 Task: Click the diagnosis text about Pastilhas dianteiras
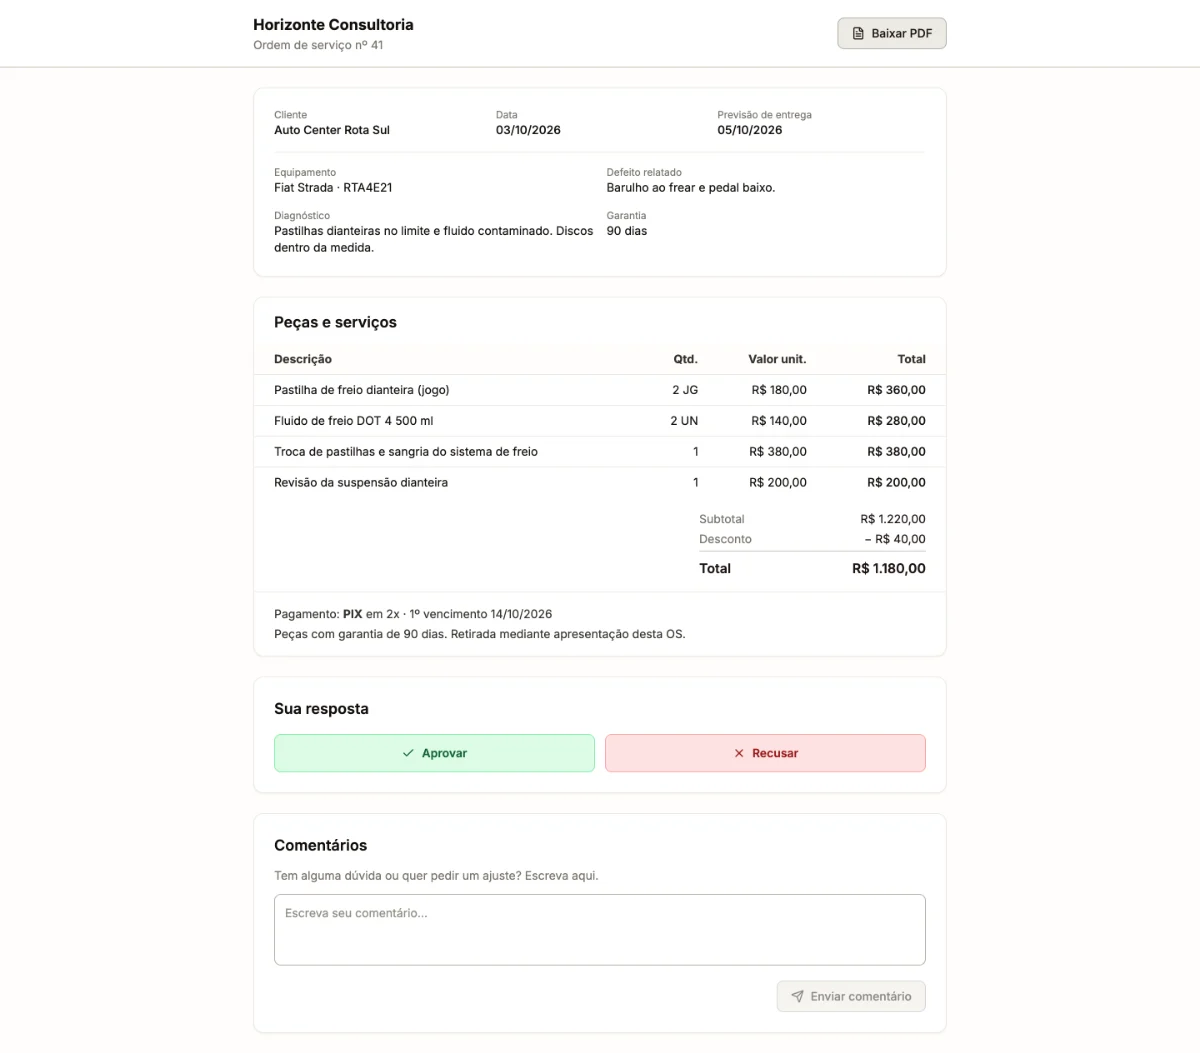[x=434, y=239]
